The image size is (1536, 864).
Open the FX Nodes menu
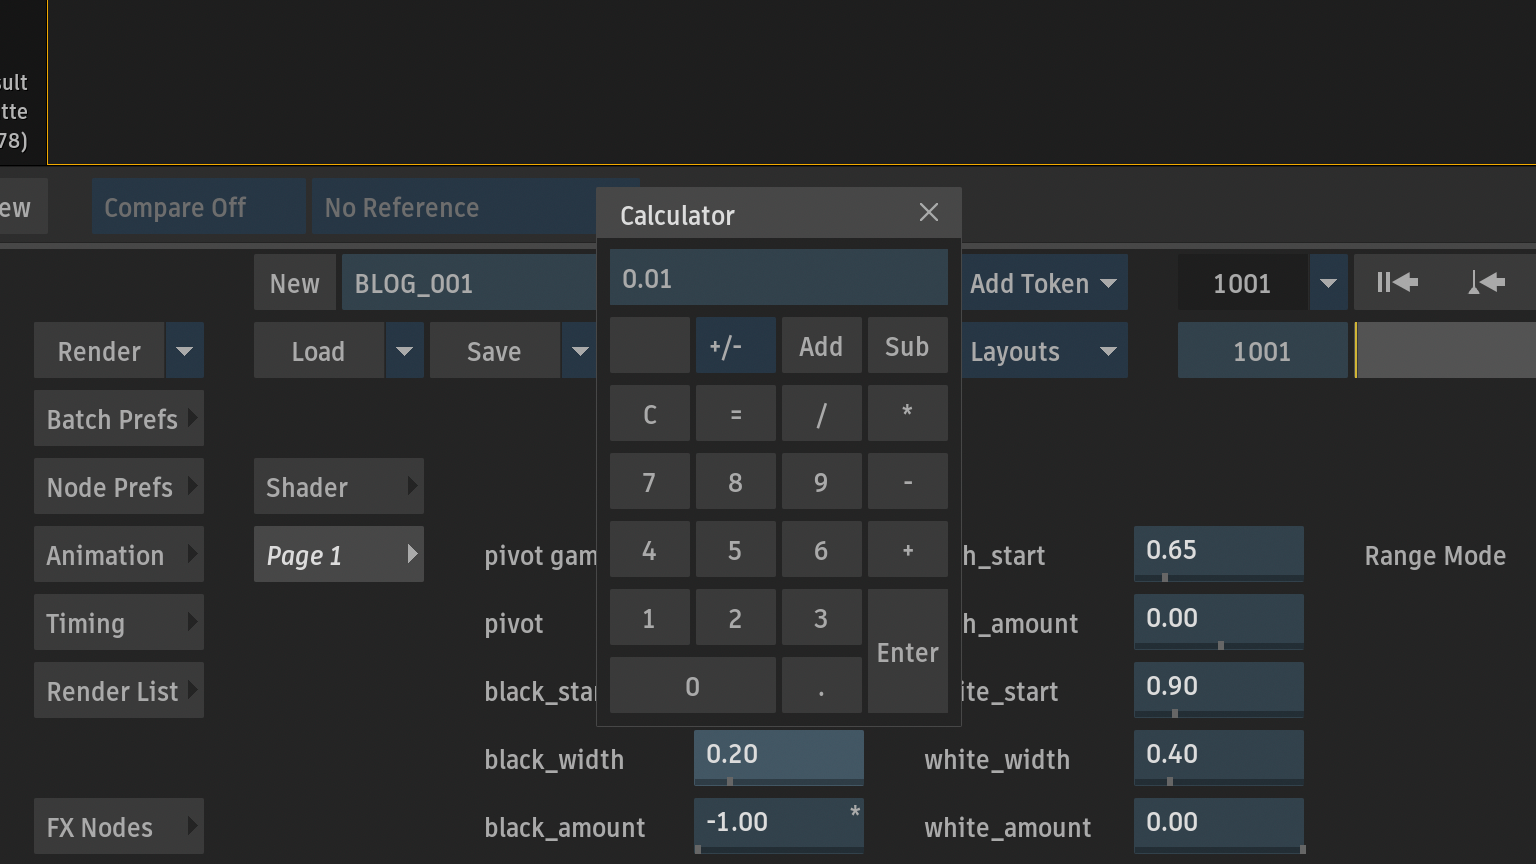(x=119, y=827)
